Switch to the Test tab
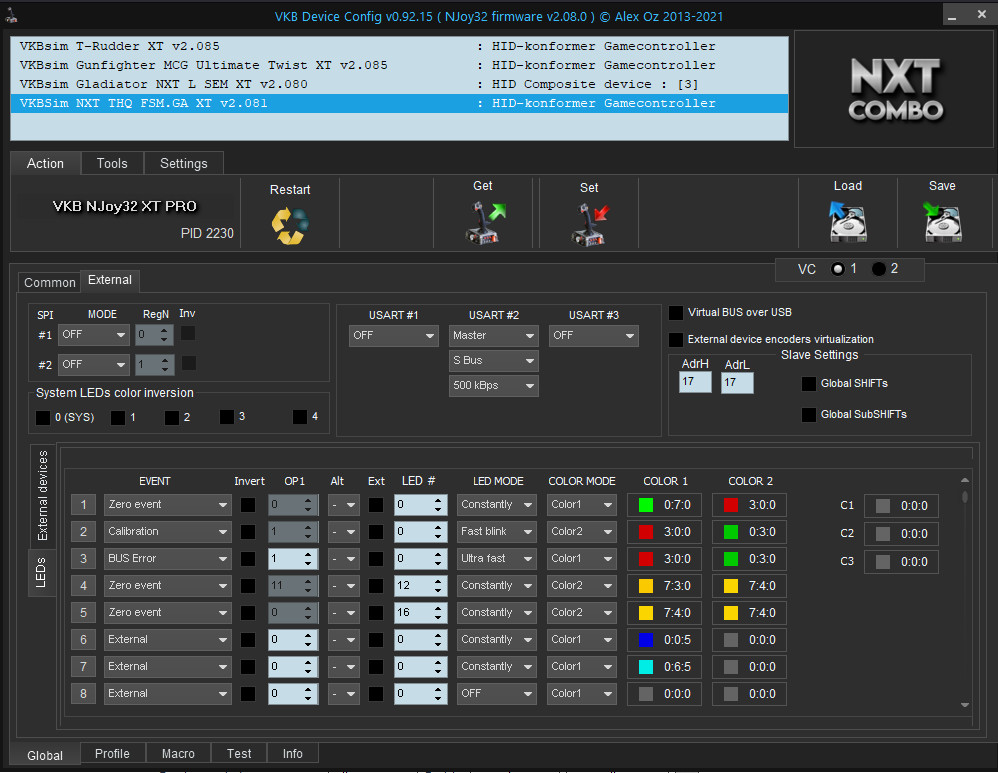The image size is (998, 773). click(x=239, y=754)
